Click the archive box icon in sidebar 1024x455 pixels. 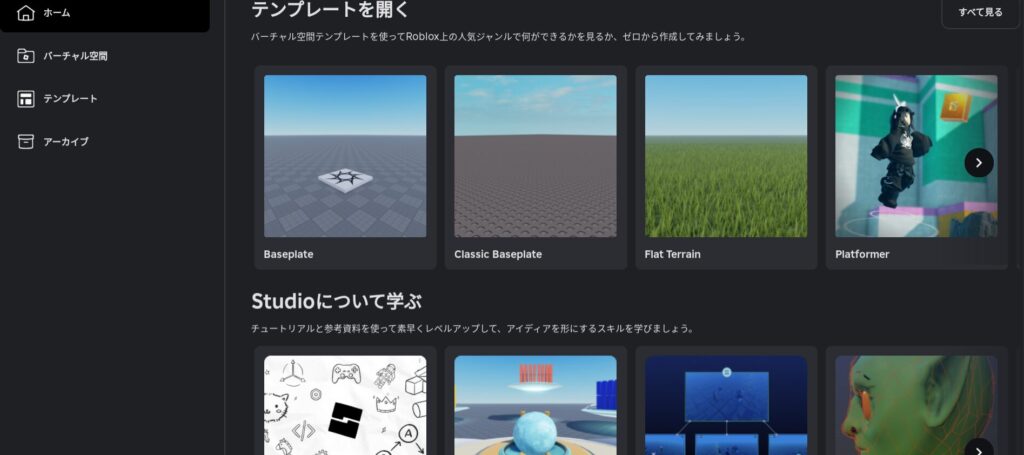tap(25, 142)
